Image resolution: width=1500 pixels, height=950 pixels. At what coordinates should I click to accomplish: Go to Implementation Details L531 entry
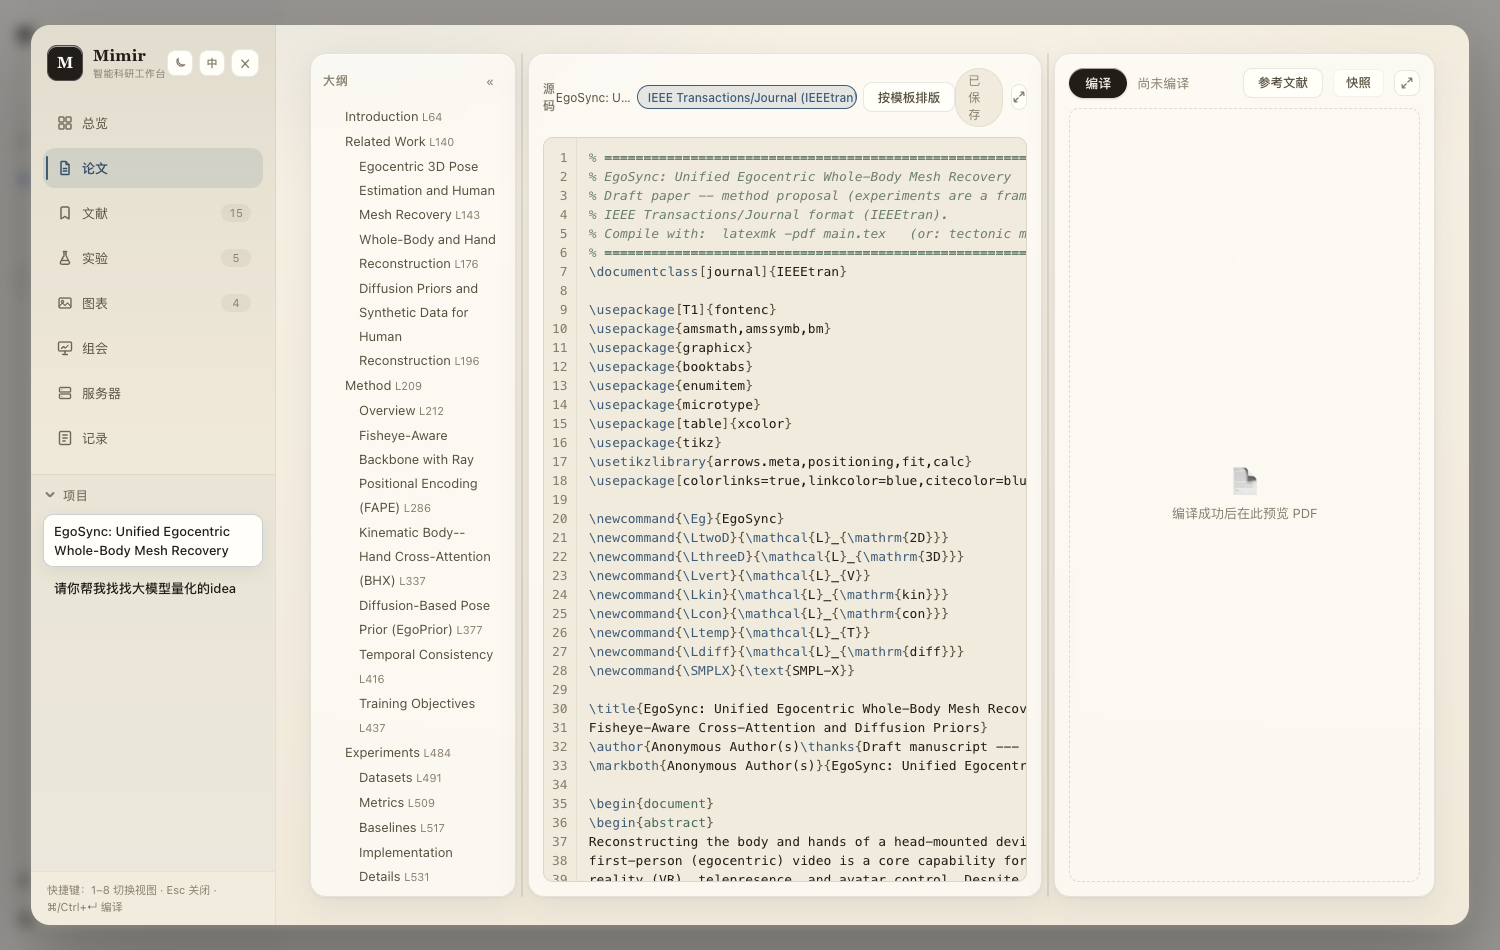click(406, 865)
